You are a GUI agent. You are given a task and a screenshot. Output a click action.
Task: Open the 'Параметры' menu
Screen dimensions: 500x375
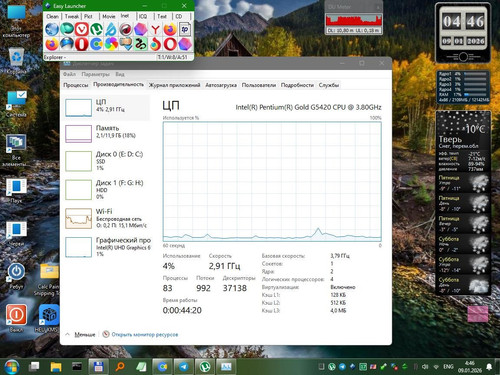95,74
